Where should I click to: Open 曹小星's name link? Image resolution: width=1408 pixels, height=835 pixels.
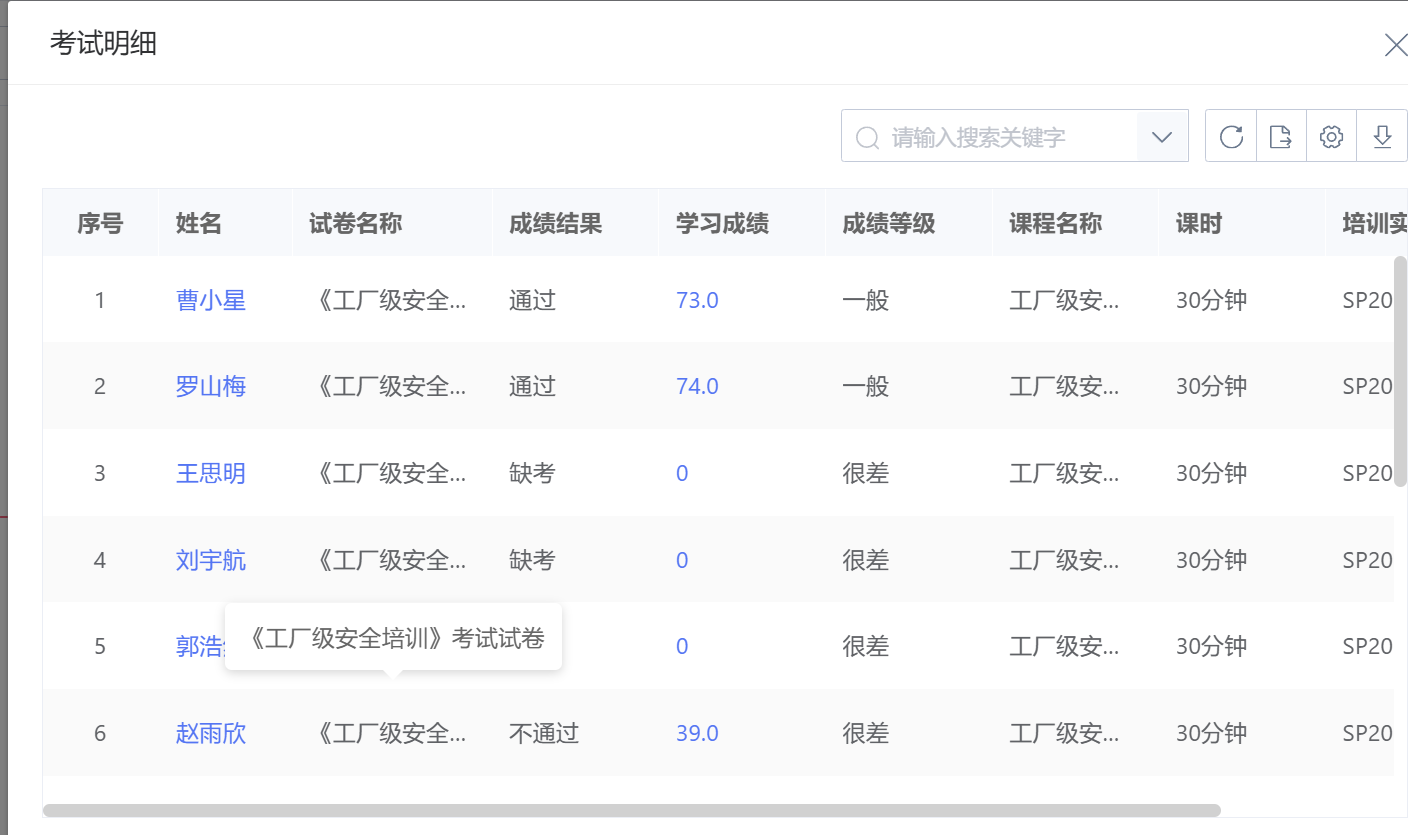pos(211,299)
